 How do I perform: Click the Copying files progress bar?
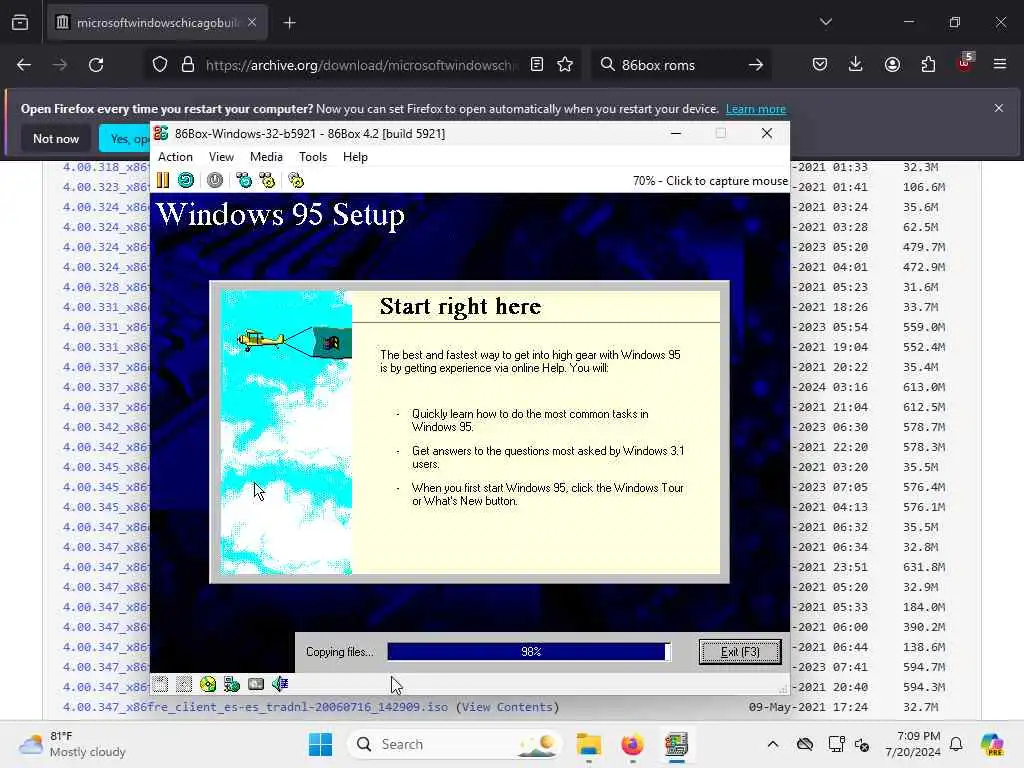[529, 652]
